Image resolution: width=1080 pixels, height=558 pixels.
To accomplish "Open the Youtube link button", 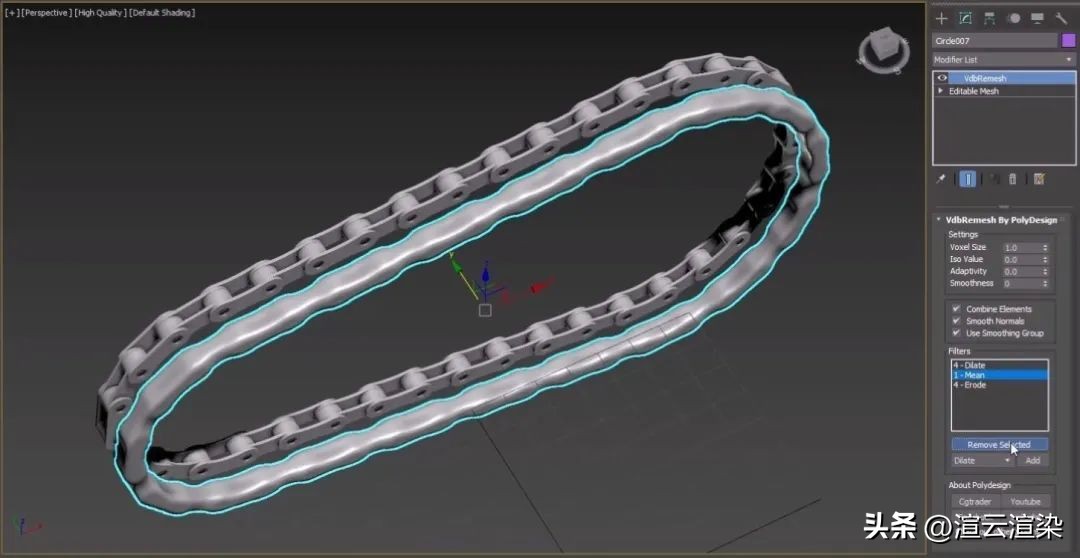I will (1026, 502).
